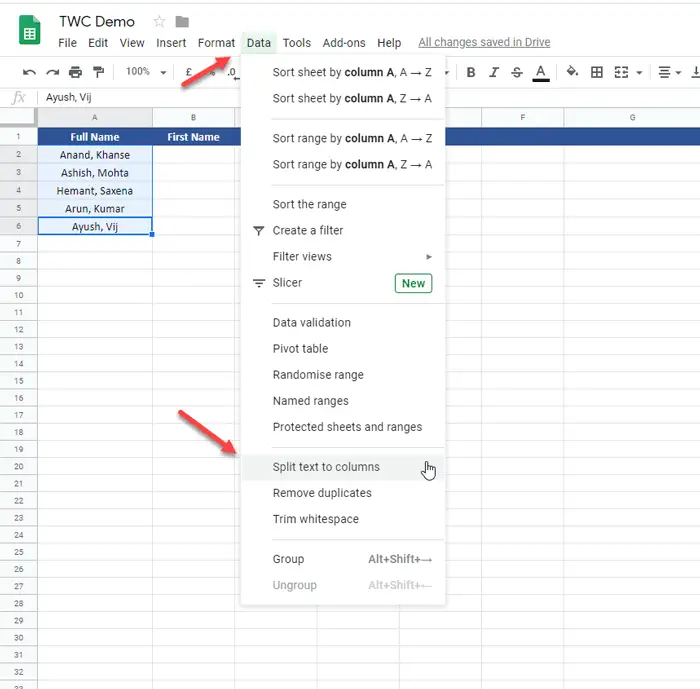Choose Sort range by column A, Z to A
The image size is (700, 689).
point(343,164)
